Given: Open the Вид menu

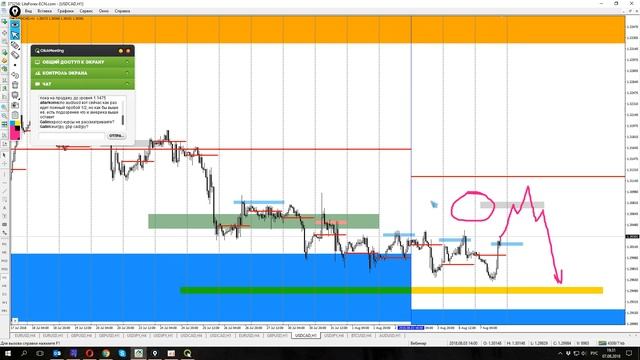Looking at the screenshot, I should coord(28,11).
